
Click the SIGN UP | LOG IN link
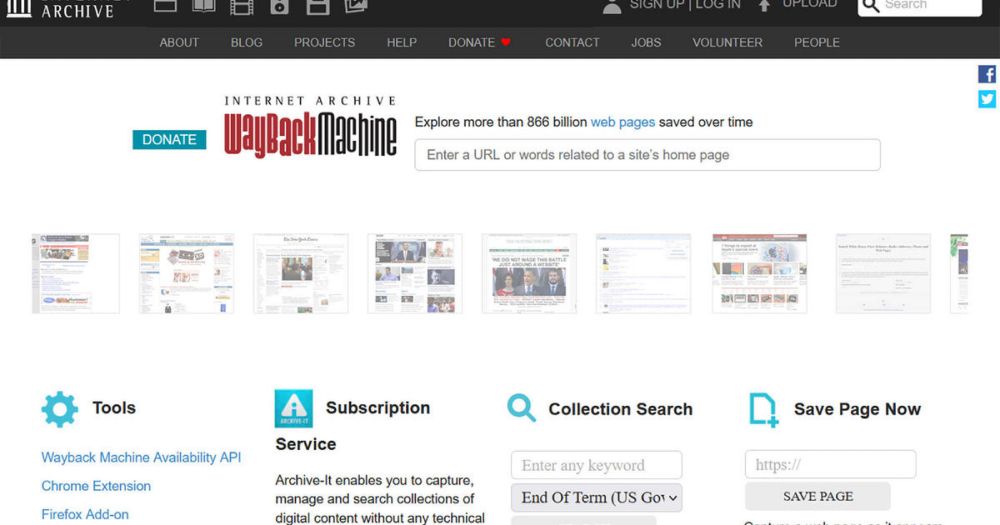point(685,5)
